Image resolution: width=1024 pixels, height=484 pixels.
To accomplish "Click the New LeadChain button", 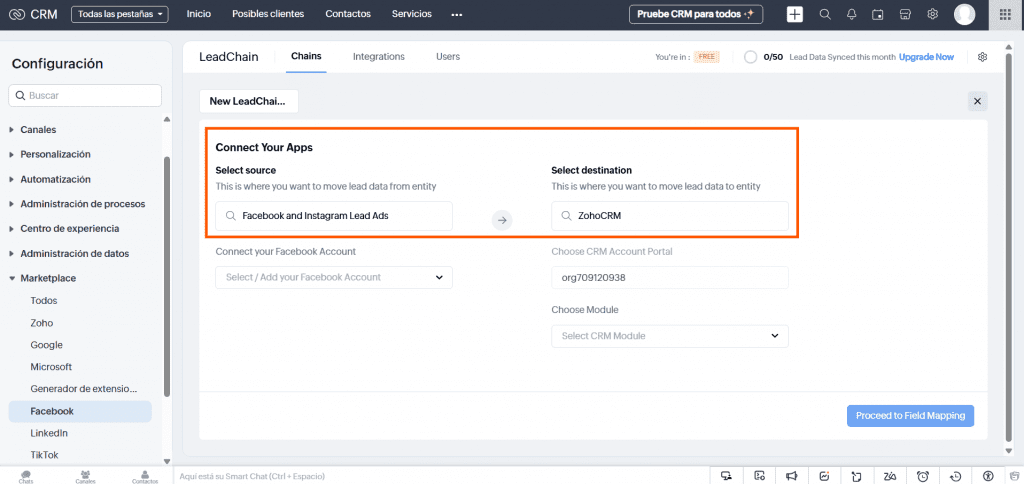I will pos(248,101).
